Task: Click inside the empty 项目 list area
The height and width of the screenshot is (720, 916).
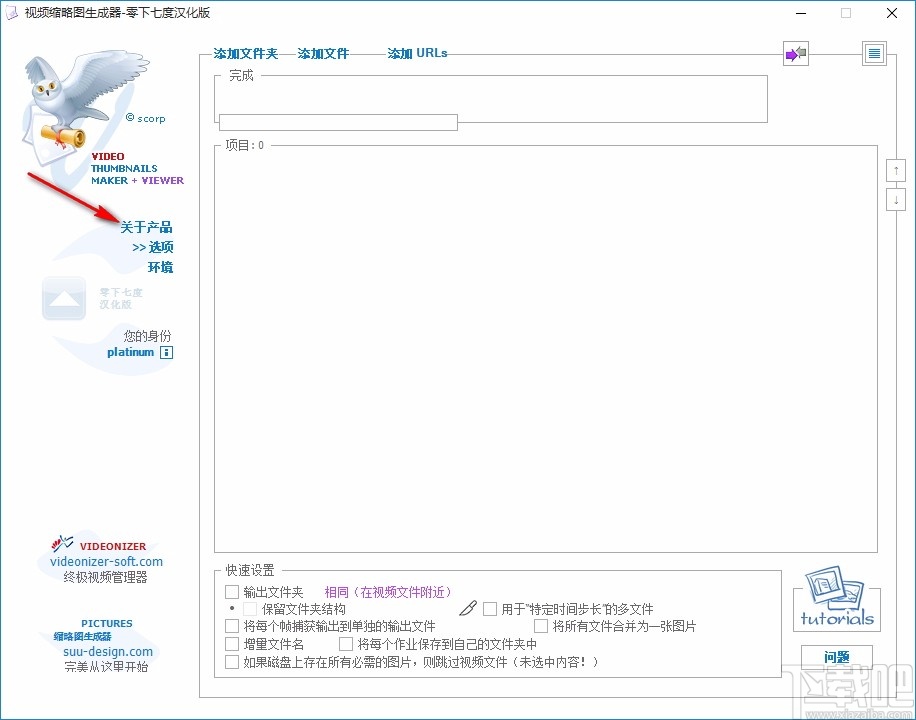Action: (x=546, y=351)
